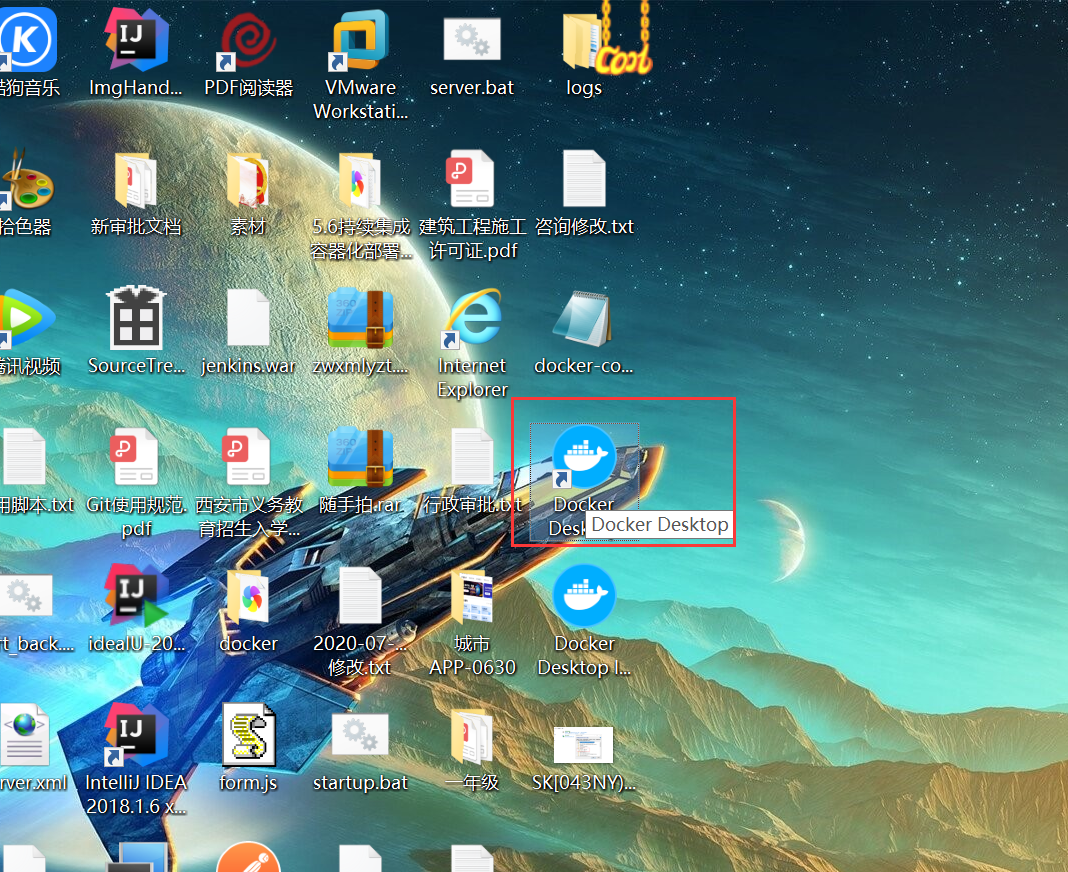Click the Docker Desktop tooltip text
Image resolution: width=1068 pixels, height=872 pixels.
coord(660,525)
